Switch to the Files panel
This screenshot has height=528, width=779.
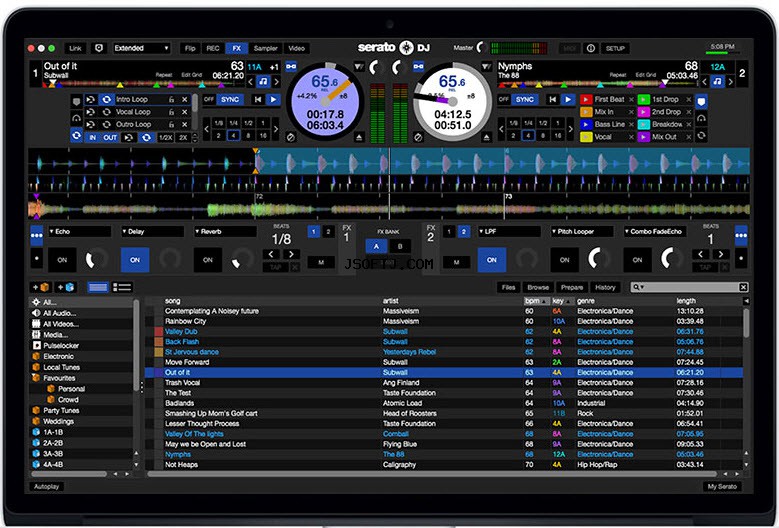tap(508, 287)
